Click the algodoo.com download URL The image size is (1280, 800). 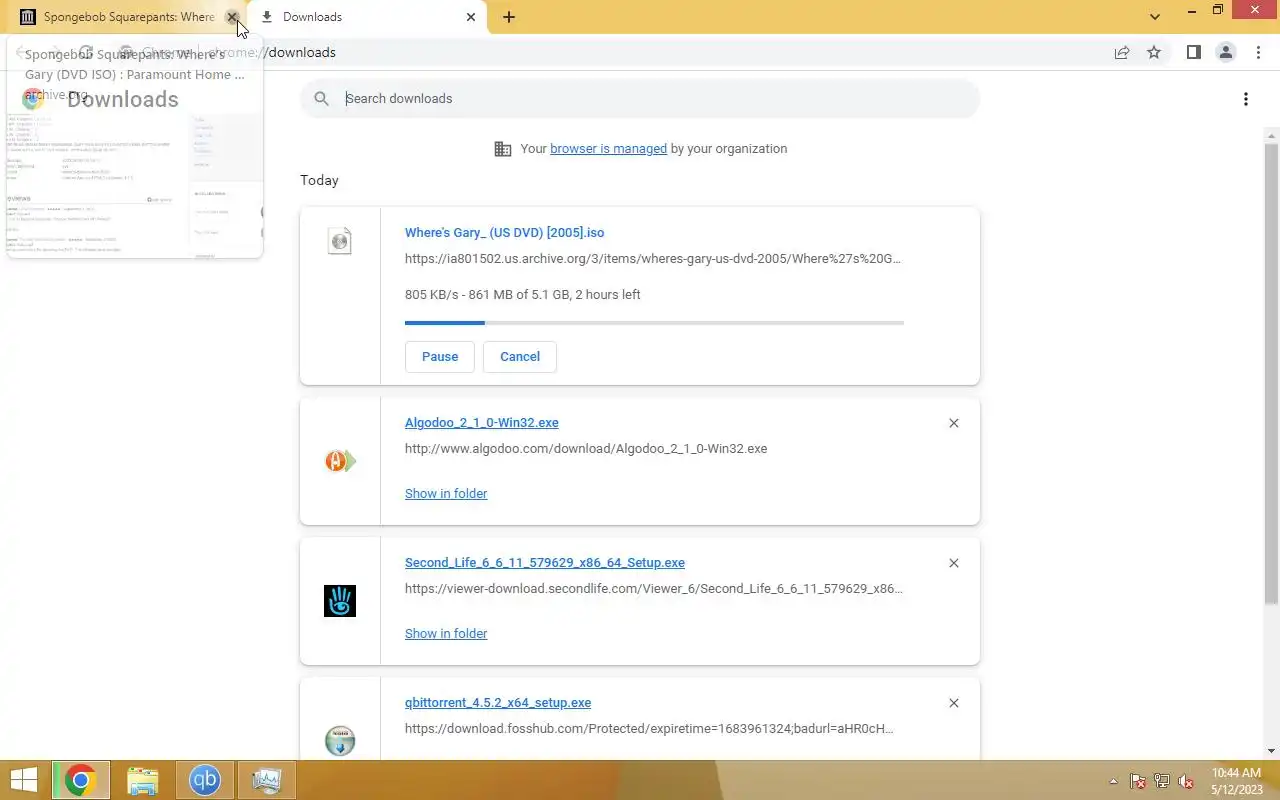point(586,448)
